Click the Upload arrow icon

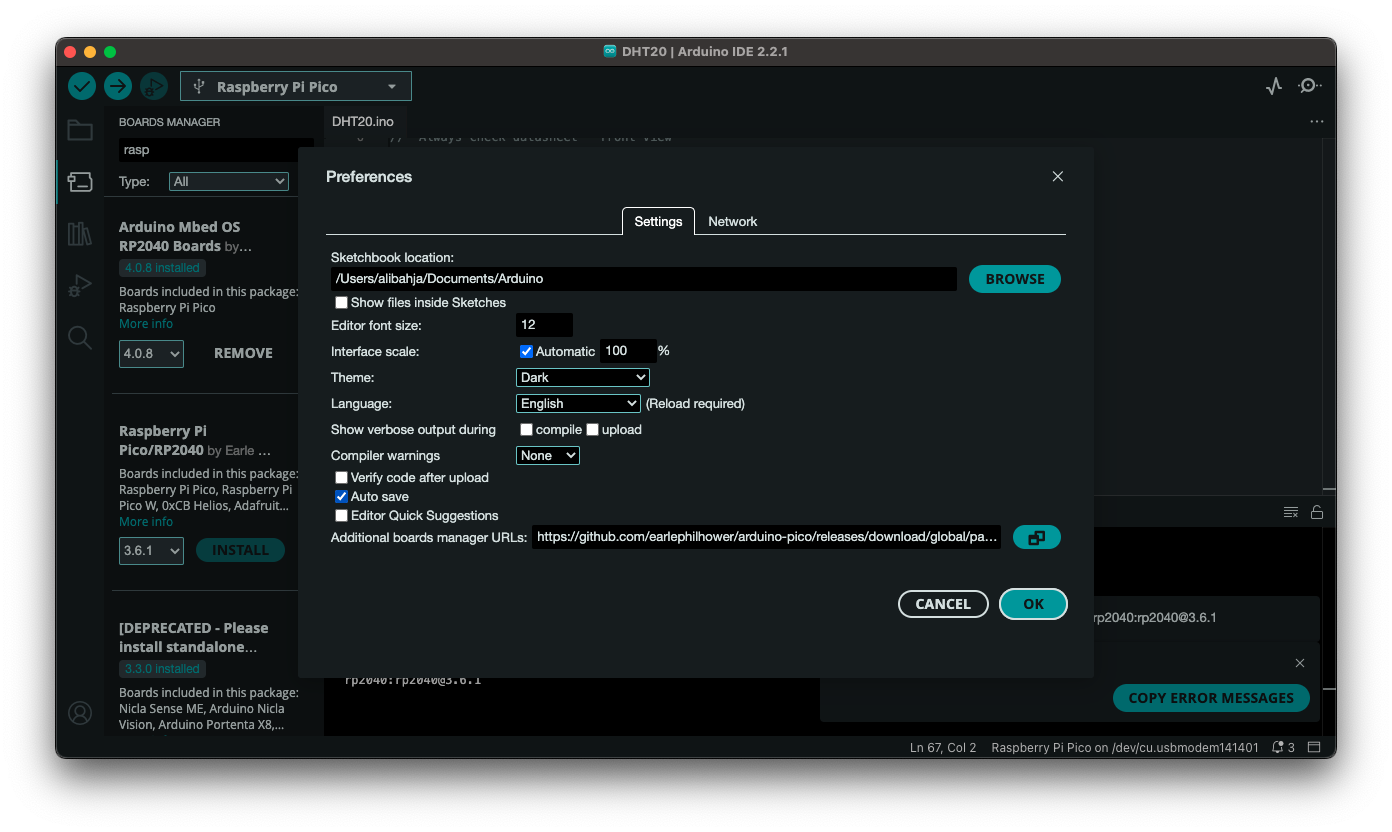(x=118, y=86)
